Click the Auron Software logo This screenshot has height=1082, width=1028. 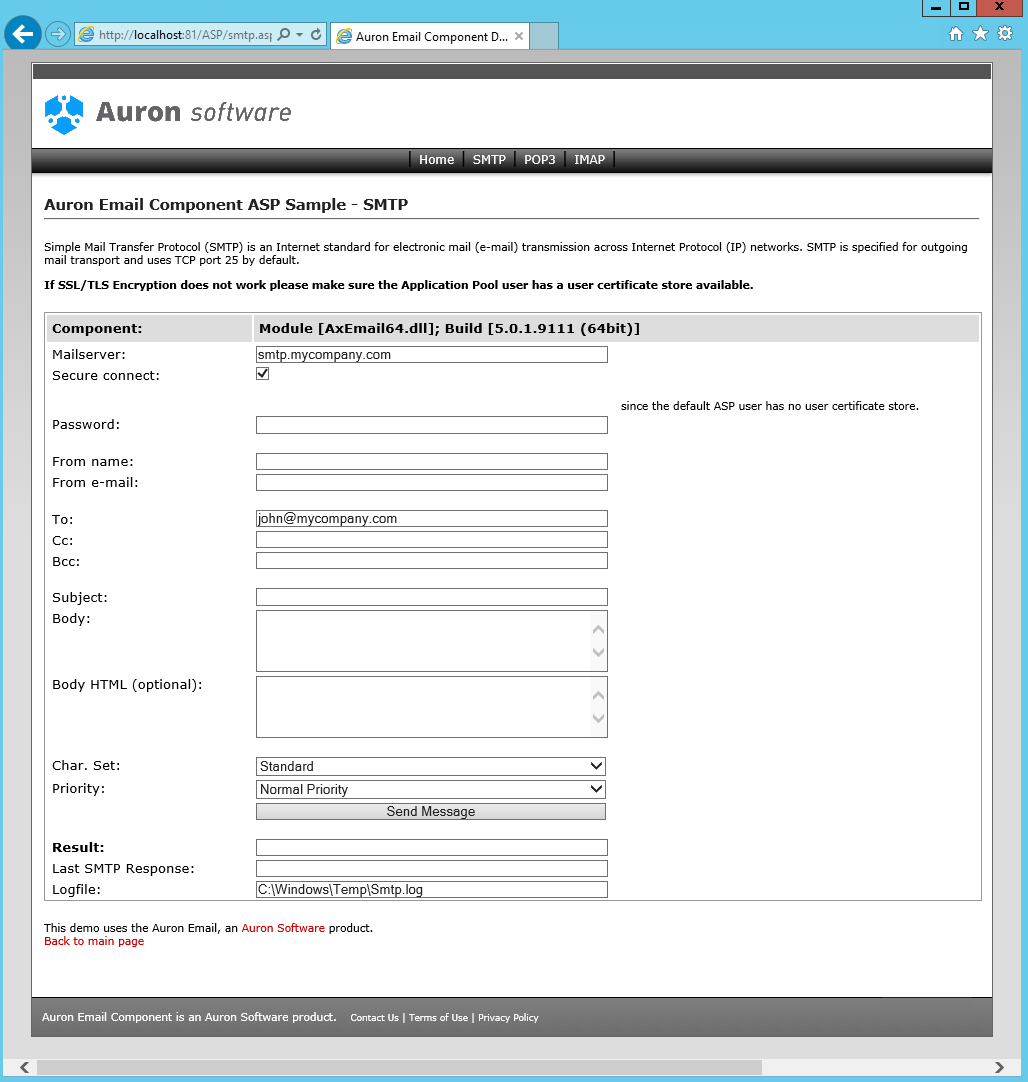coord(168,113)
